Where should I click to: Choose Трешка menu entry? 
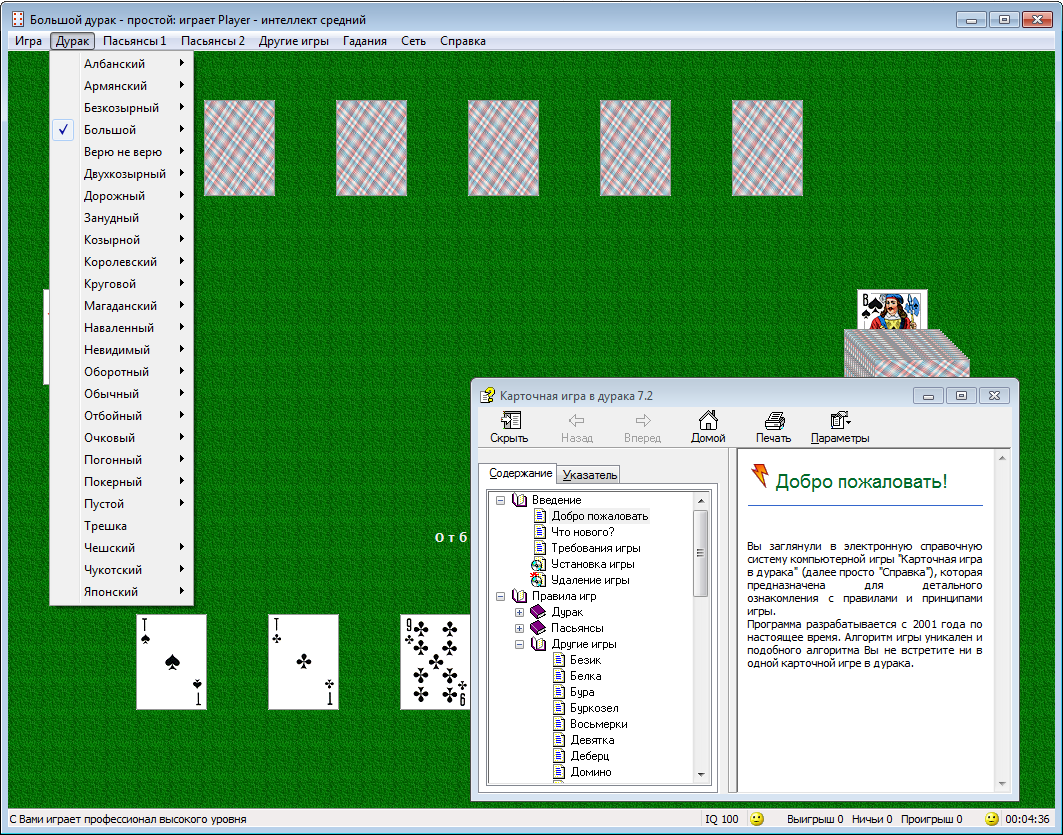(121, 526)
